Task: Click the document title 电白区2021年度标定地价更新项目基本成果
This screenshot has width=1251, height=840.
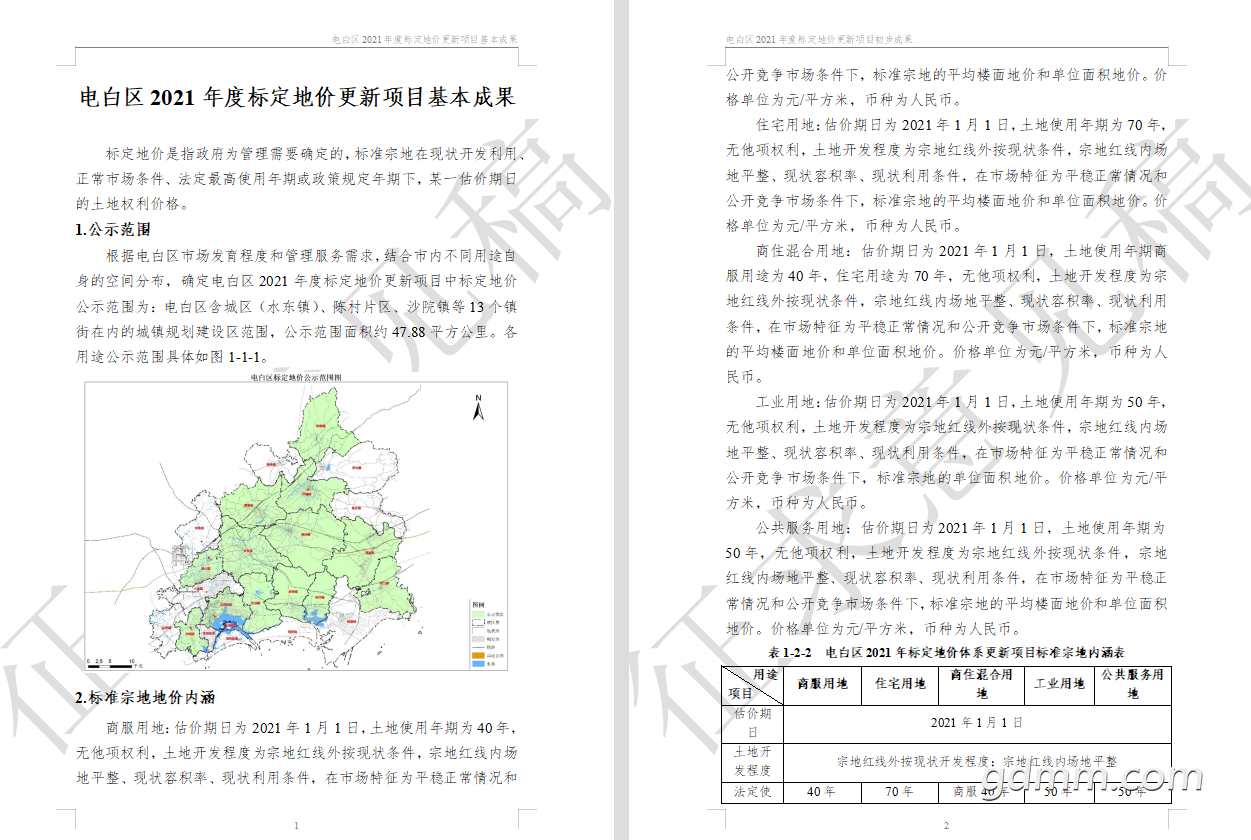Action: pos(297,97)
